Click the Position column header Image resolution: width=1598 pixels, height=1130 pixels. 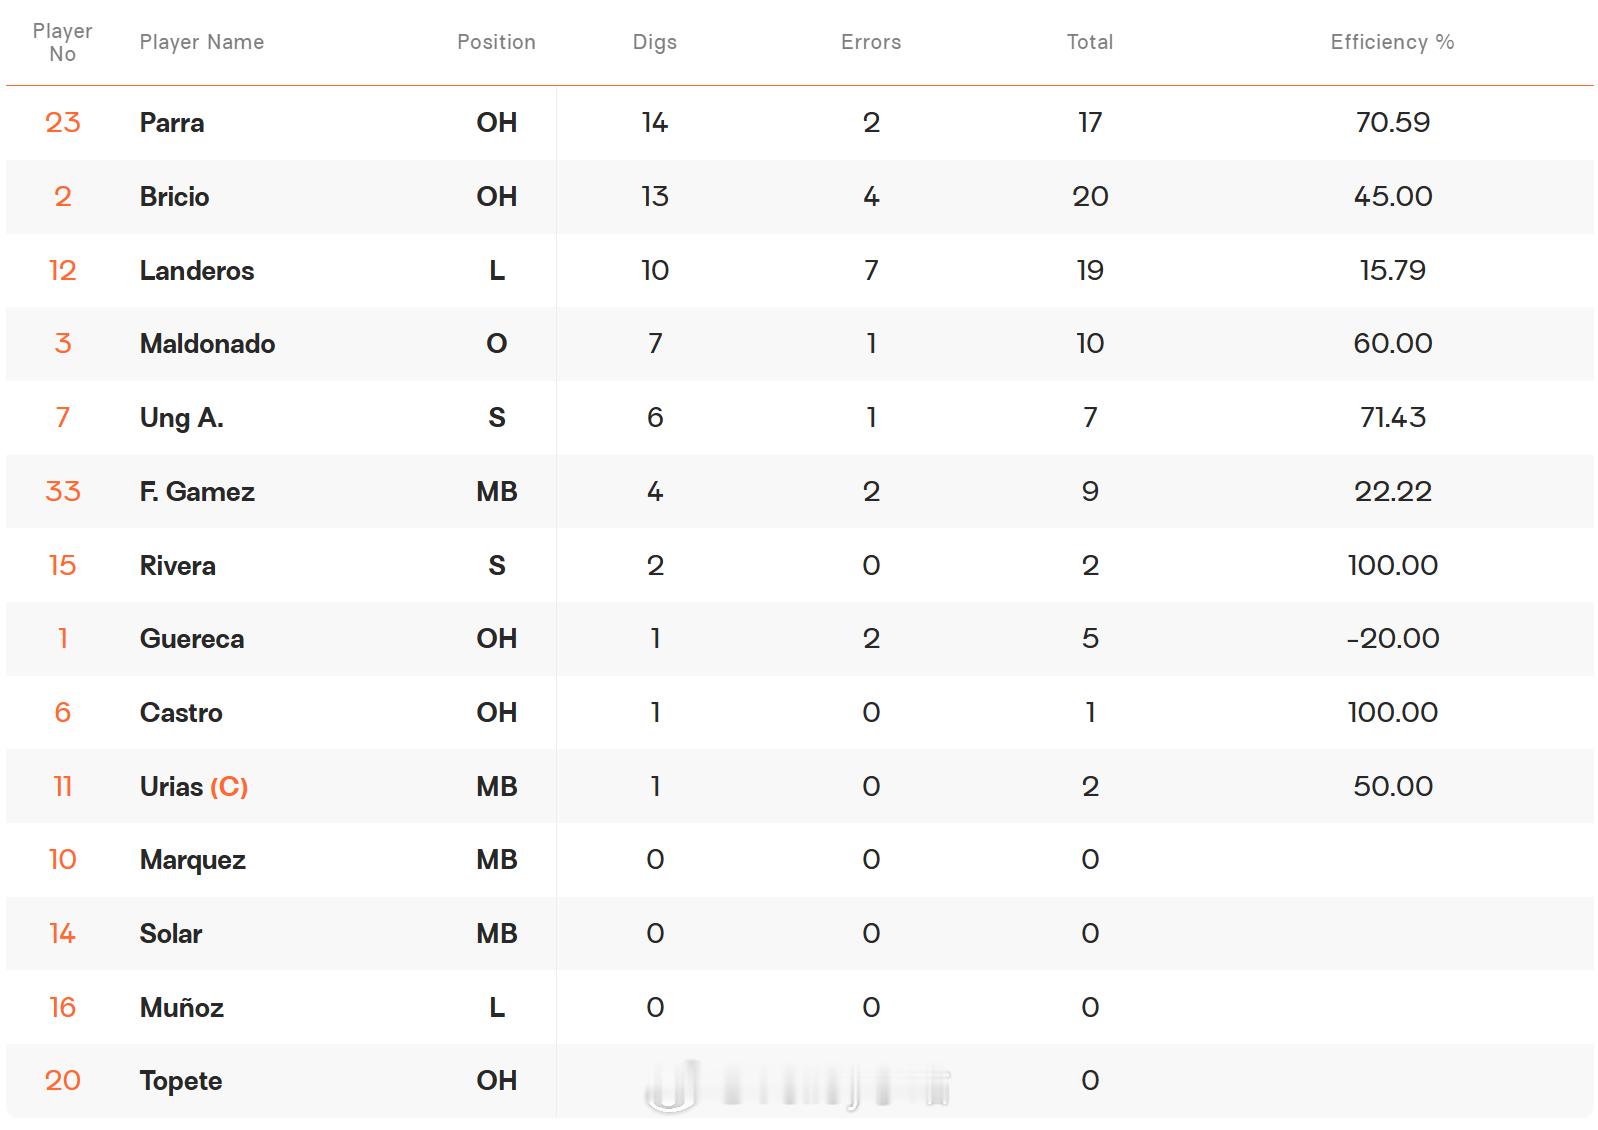tap(496, 42)
